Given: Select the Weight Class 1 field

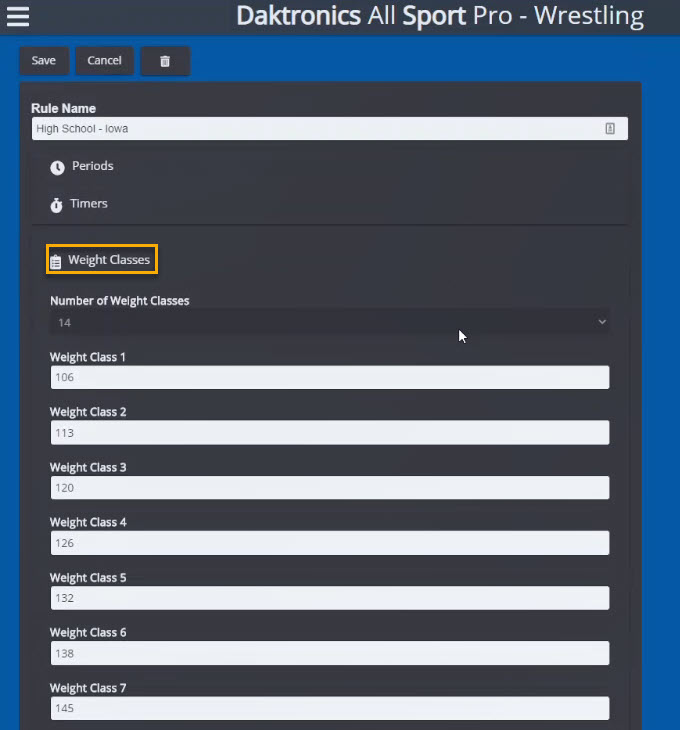Looking at the screenshot, I should (329, 378).
